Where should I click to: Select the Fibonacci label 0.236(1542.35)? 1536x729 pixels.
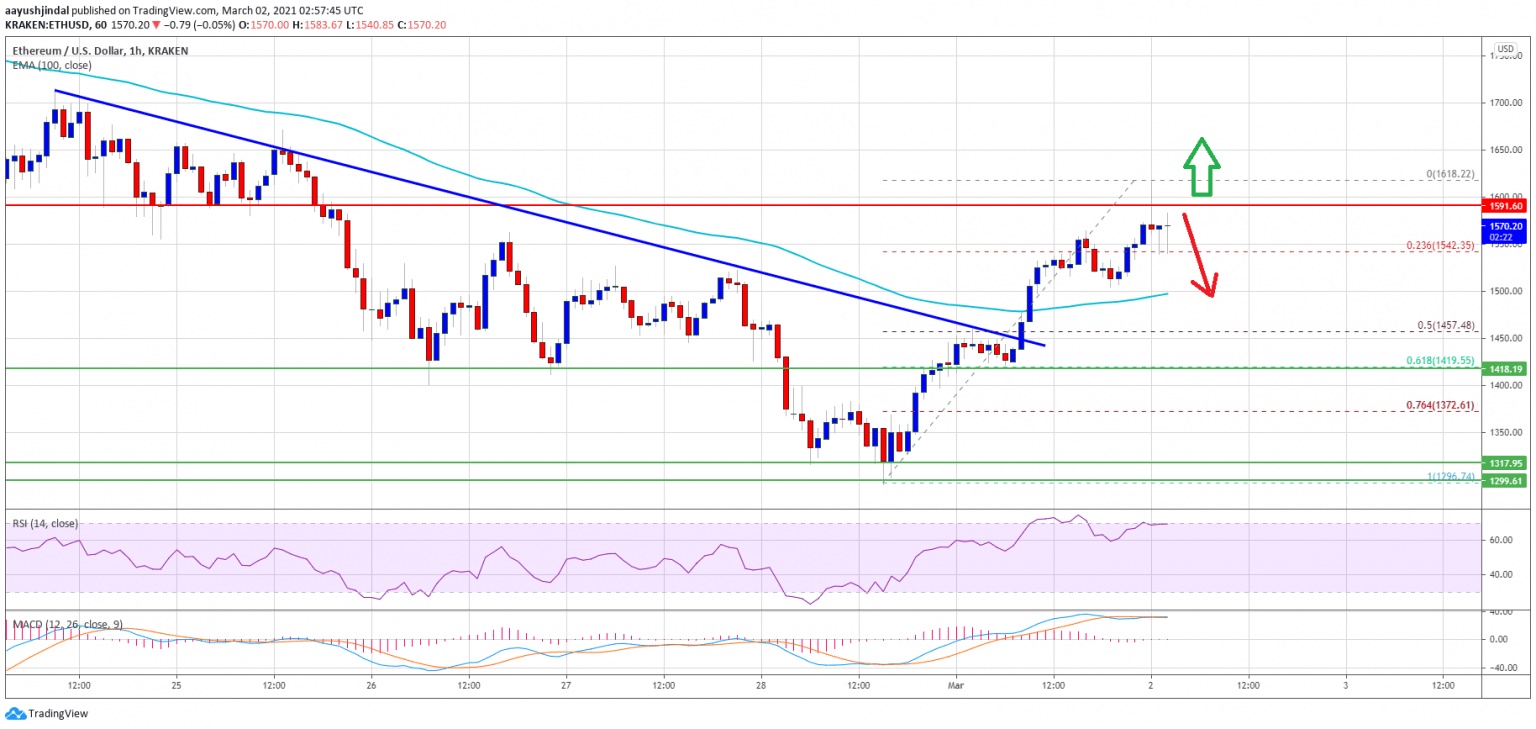tap(1439, 245)
